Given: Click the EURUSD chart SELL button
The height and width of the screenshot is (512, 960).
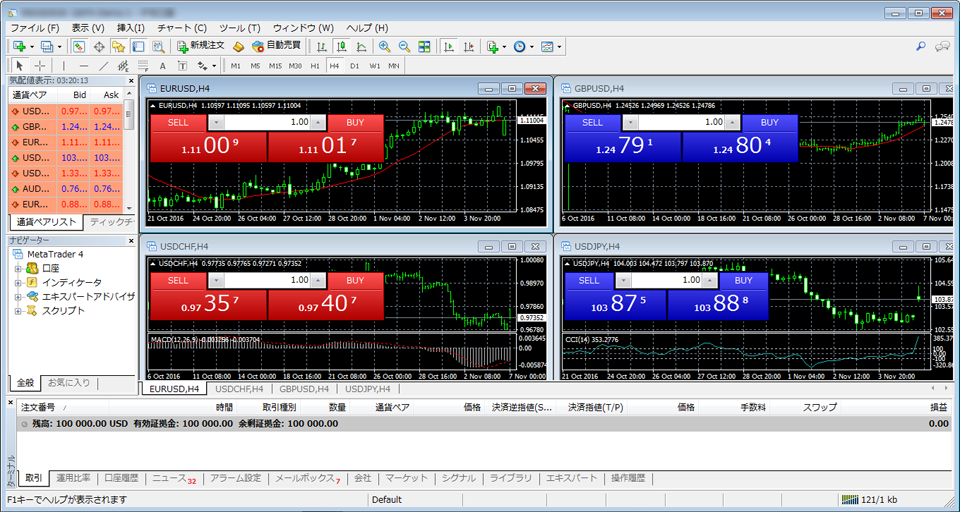Looking at the screenshot, I should pos(178,122).
